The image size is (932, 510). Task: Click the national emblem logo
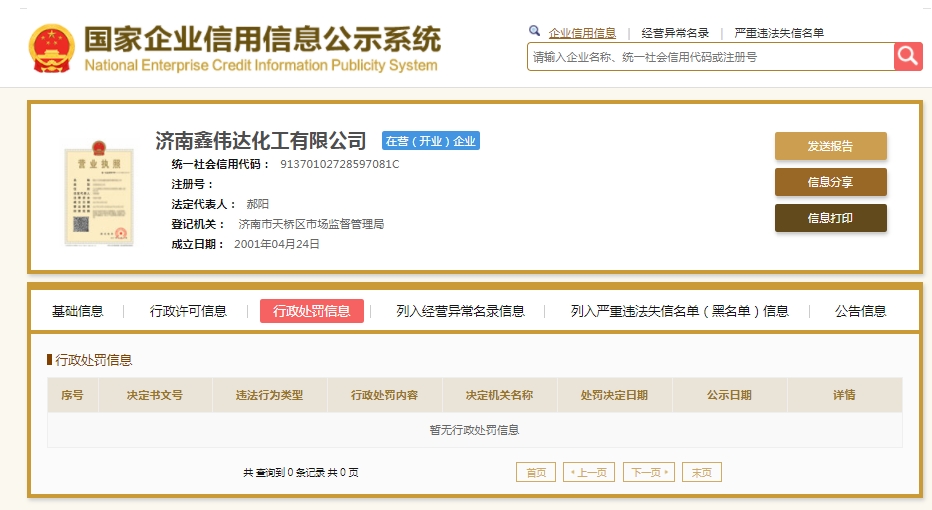point(52,48)
